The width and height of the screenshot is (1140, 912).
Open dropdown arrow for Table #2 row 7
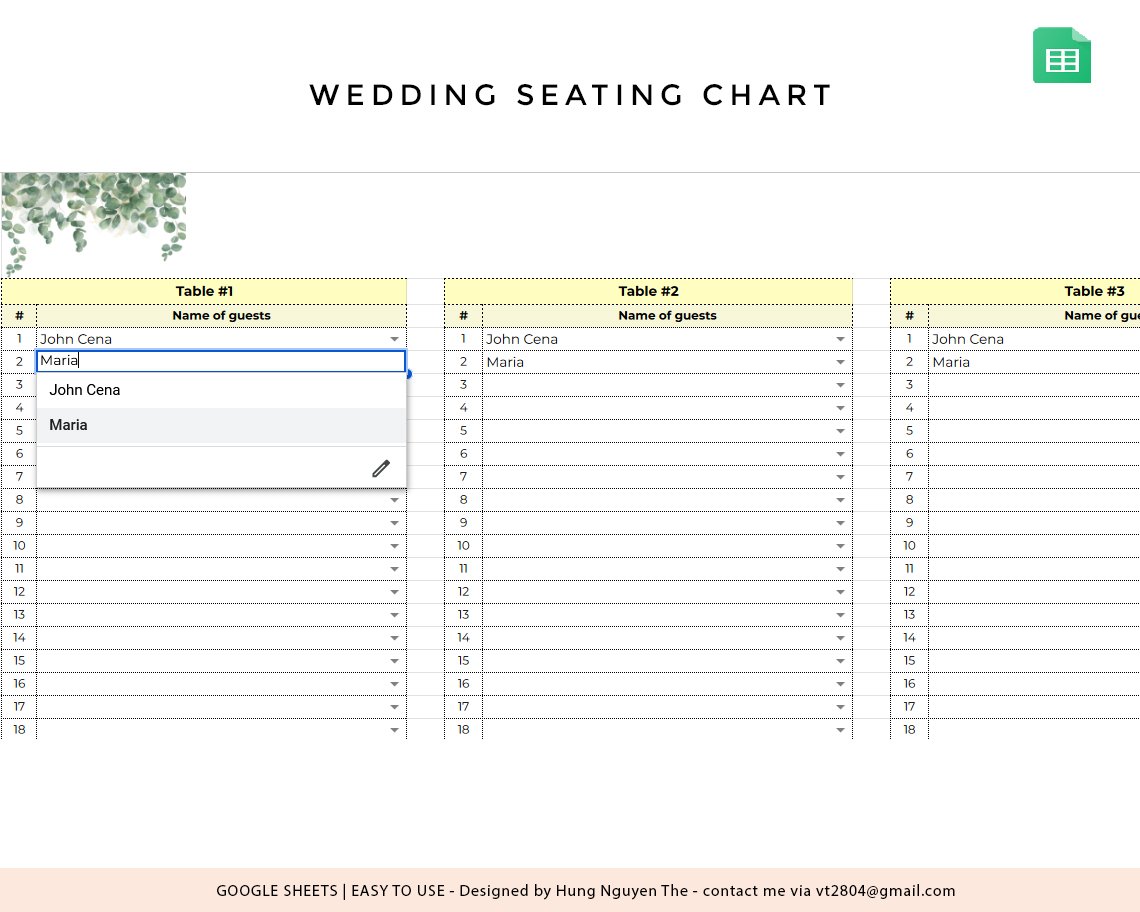(840, 477)
